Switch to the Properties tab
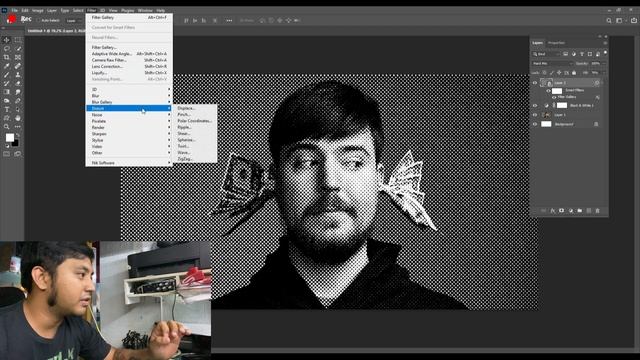 click(x=556, y=43)
